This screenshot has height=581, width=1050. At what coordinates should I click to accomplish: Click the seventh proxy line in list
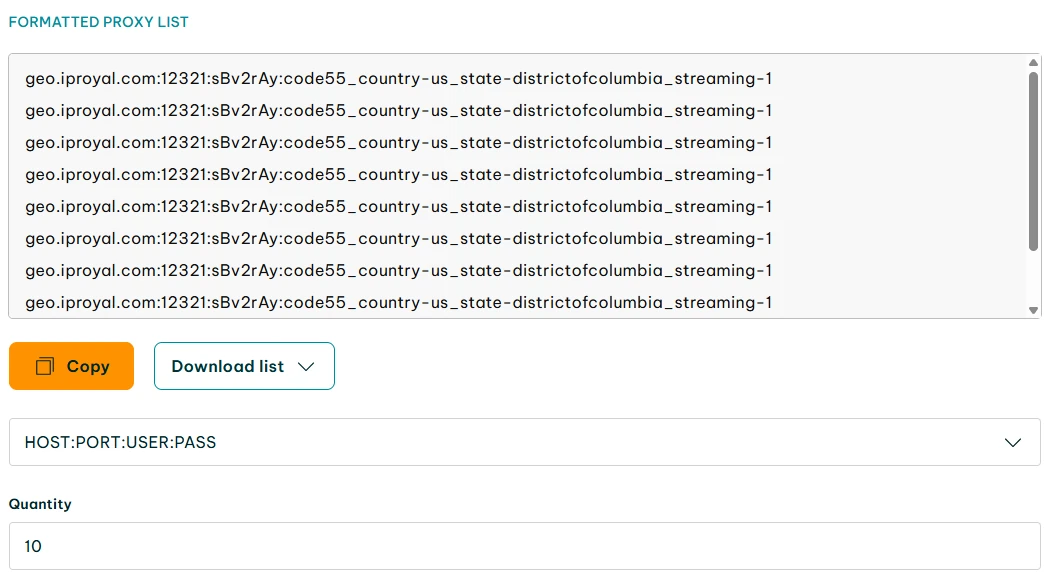click(x=398, y=271)
